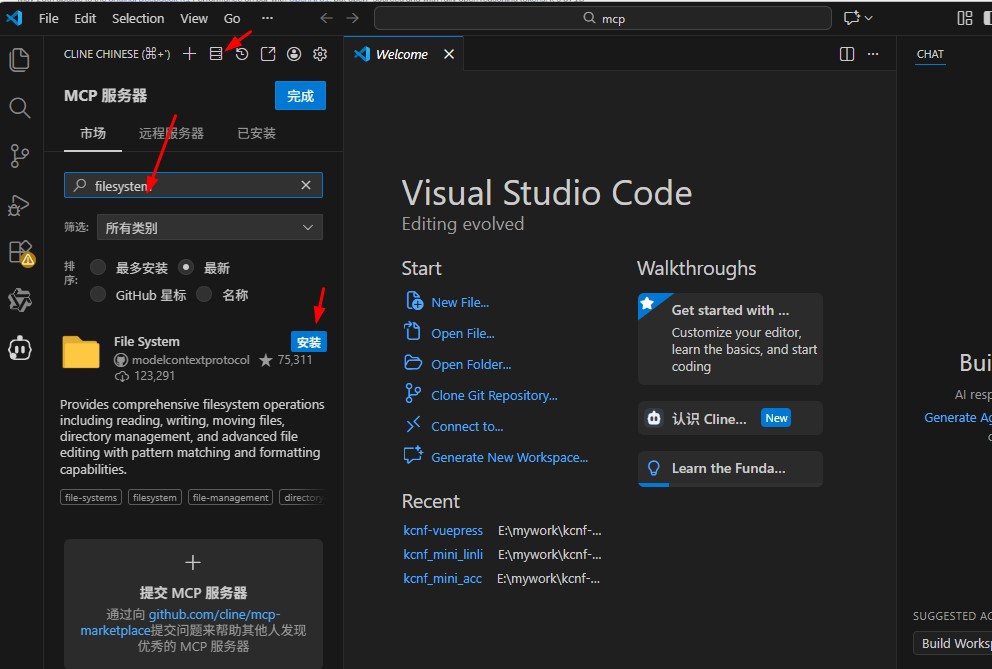Expand the hidden menu items ellipsis
Screen dimensions: 992x669
pyautogui.click(x=268, y=18)
